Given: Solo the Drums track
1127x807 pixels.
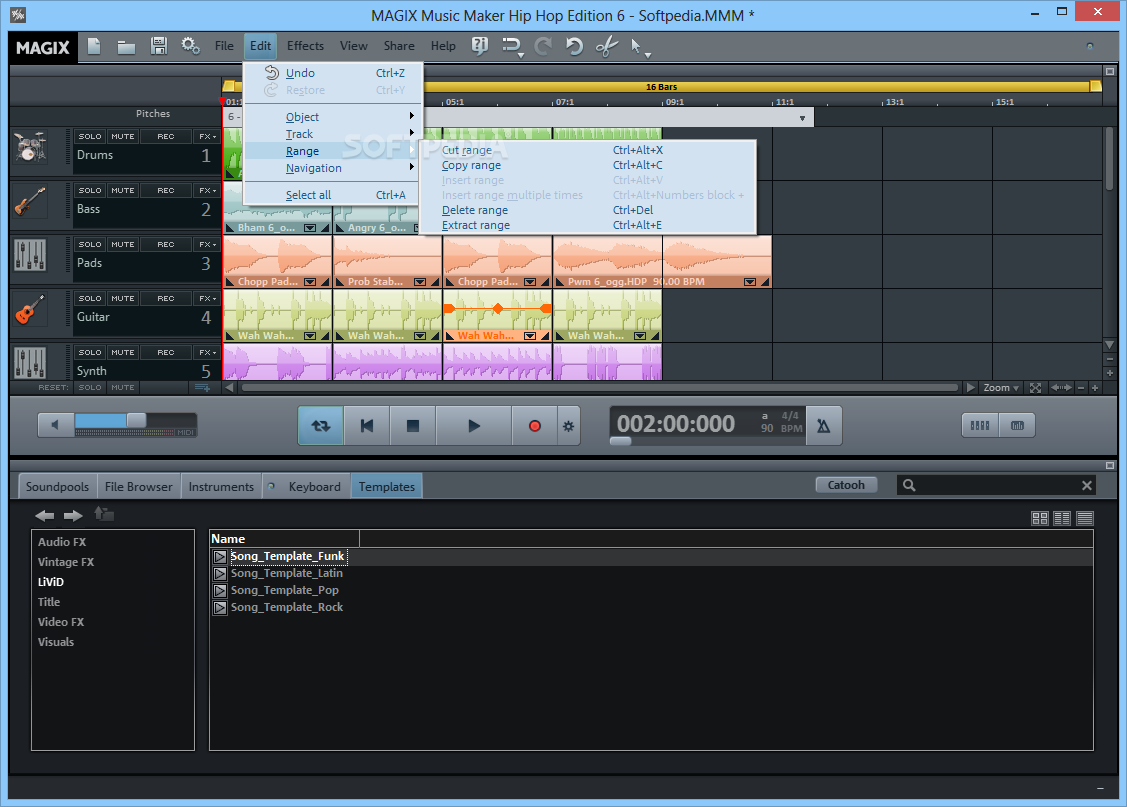Looking at the screenshot, I should [90, 137].
